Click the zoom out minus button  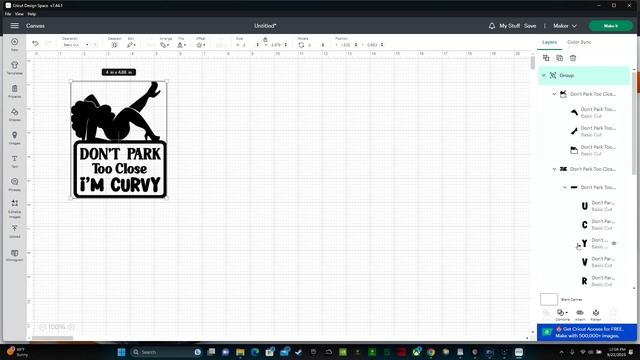42,327
